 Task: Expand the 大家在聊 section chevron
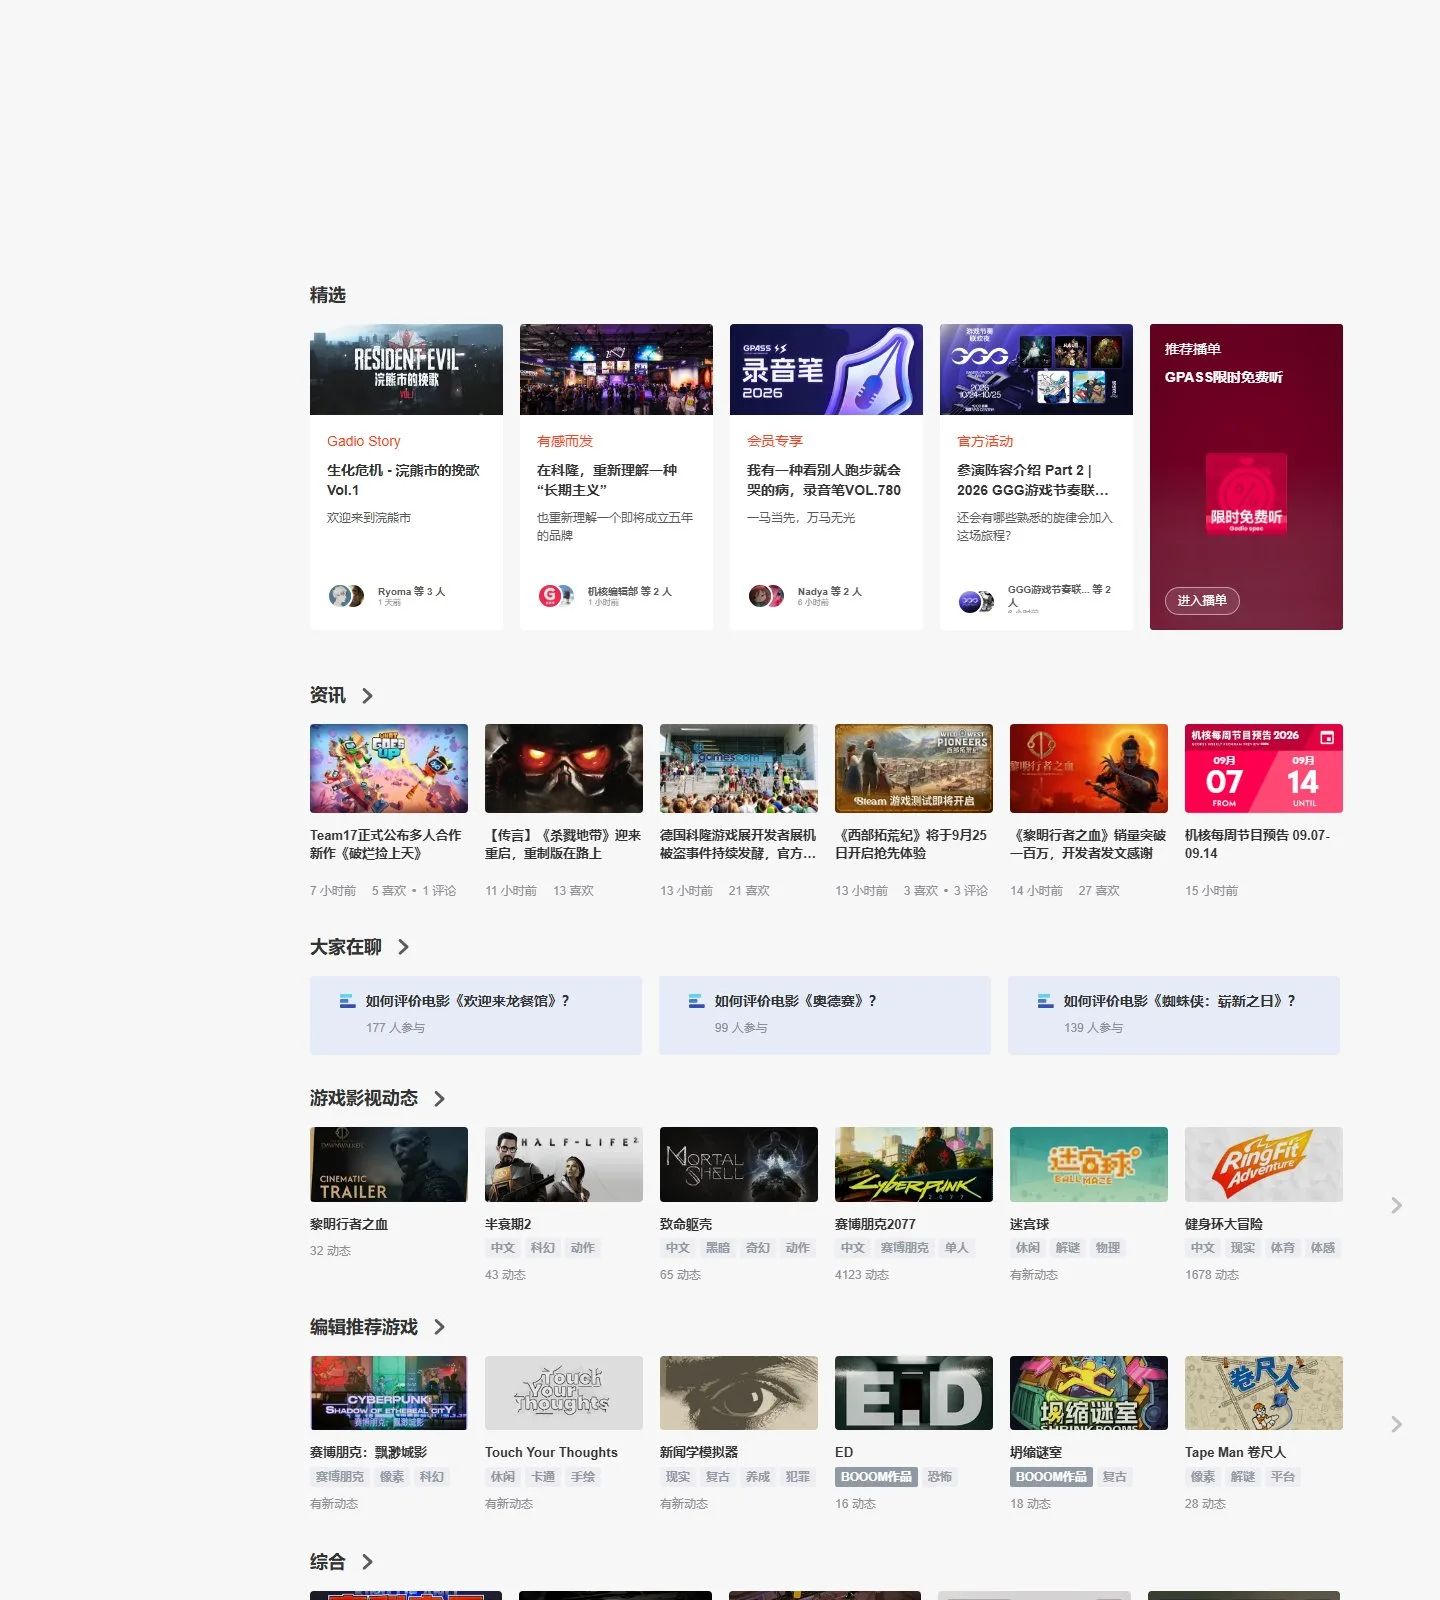coord(403,947)
